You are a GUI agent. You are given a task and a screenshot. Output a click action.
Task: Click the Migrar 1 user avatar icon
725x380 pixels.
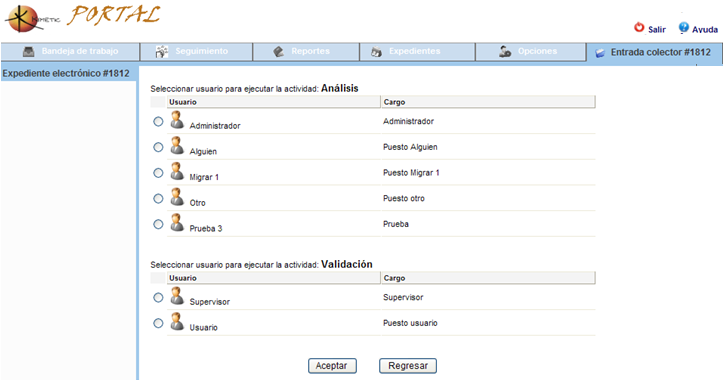177,171
